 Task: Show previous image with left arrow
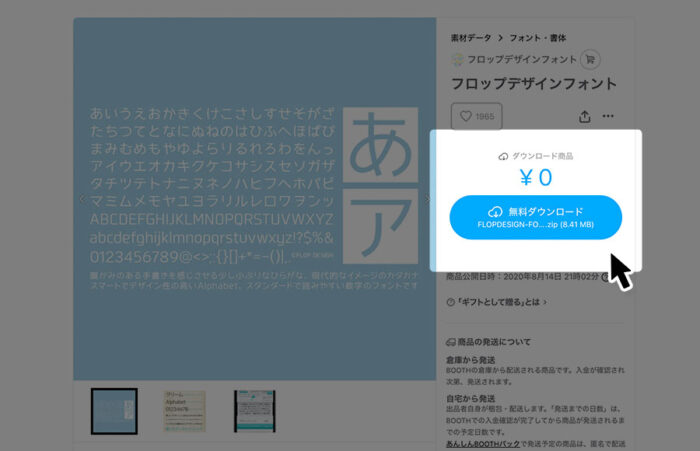pos(82,199)
